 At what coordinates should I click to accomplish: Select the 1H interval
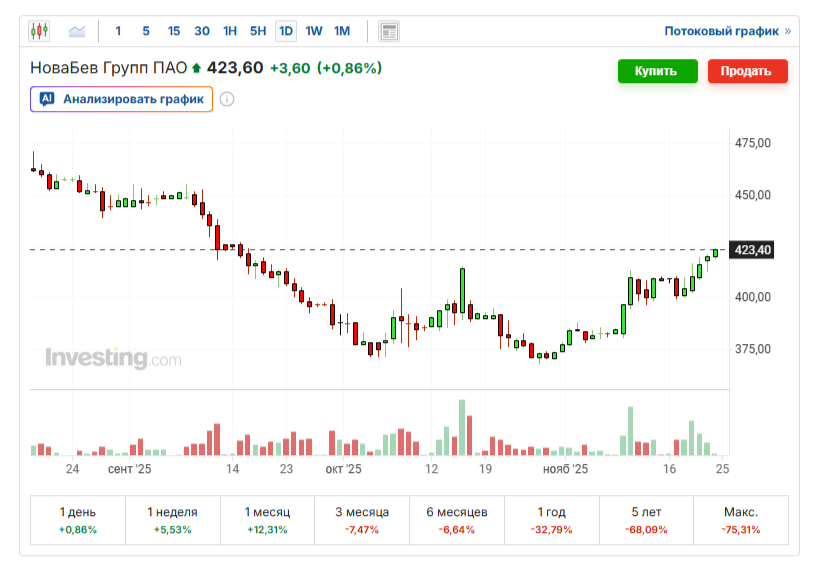click(230, 31)
